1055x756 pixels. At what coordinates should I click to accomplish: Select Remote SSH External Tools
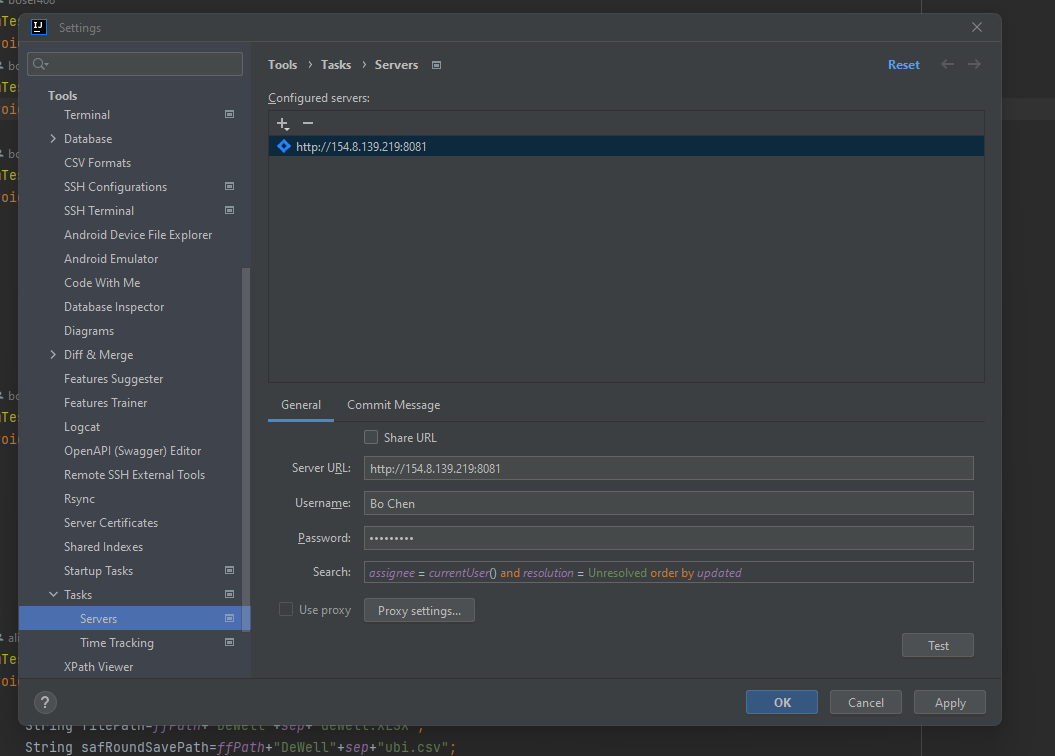[x=135, y=475]
